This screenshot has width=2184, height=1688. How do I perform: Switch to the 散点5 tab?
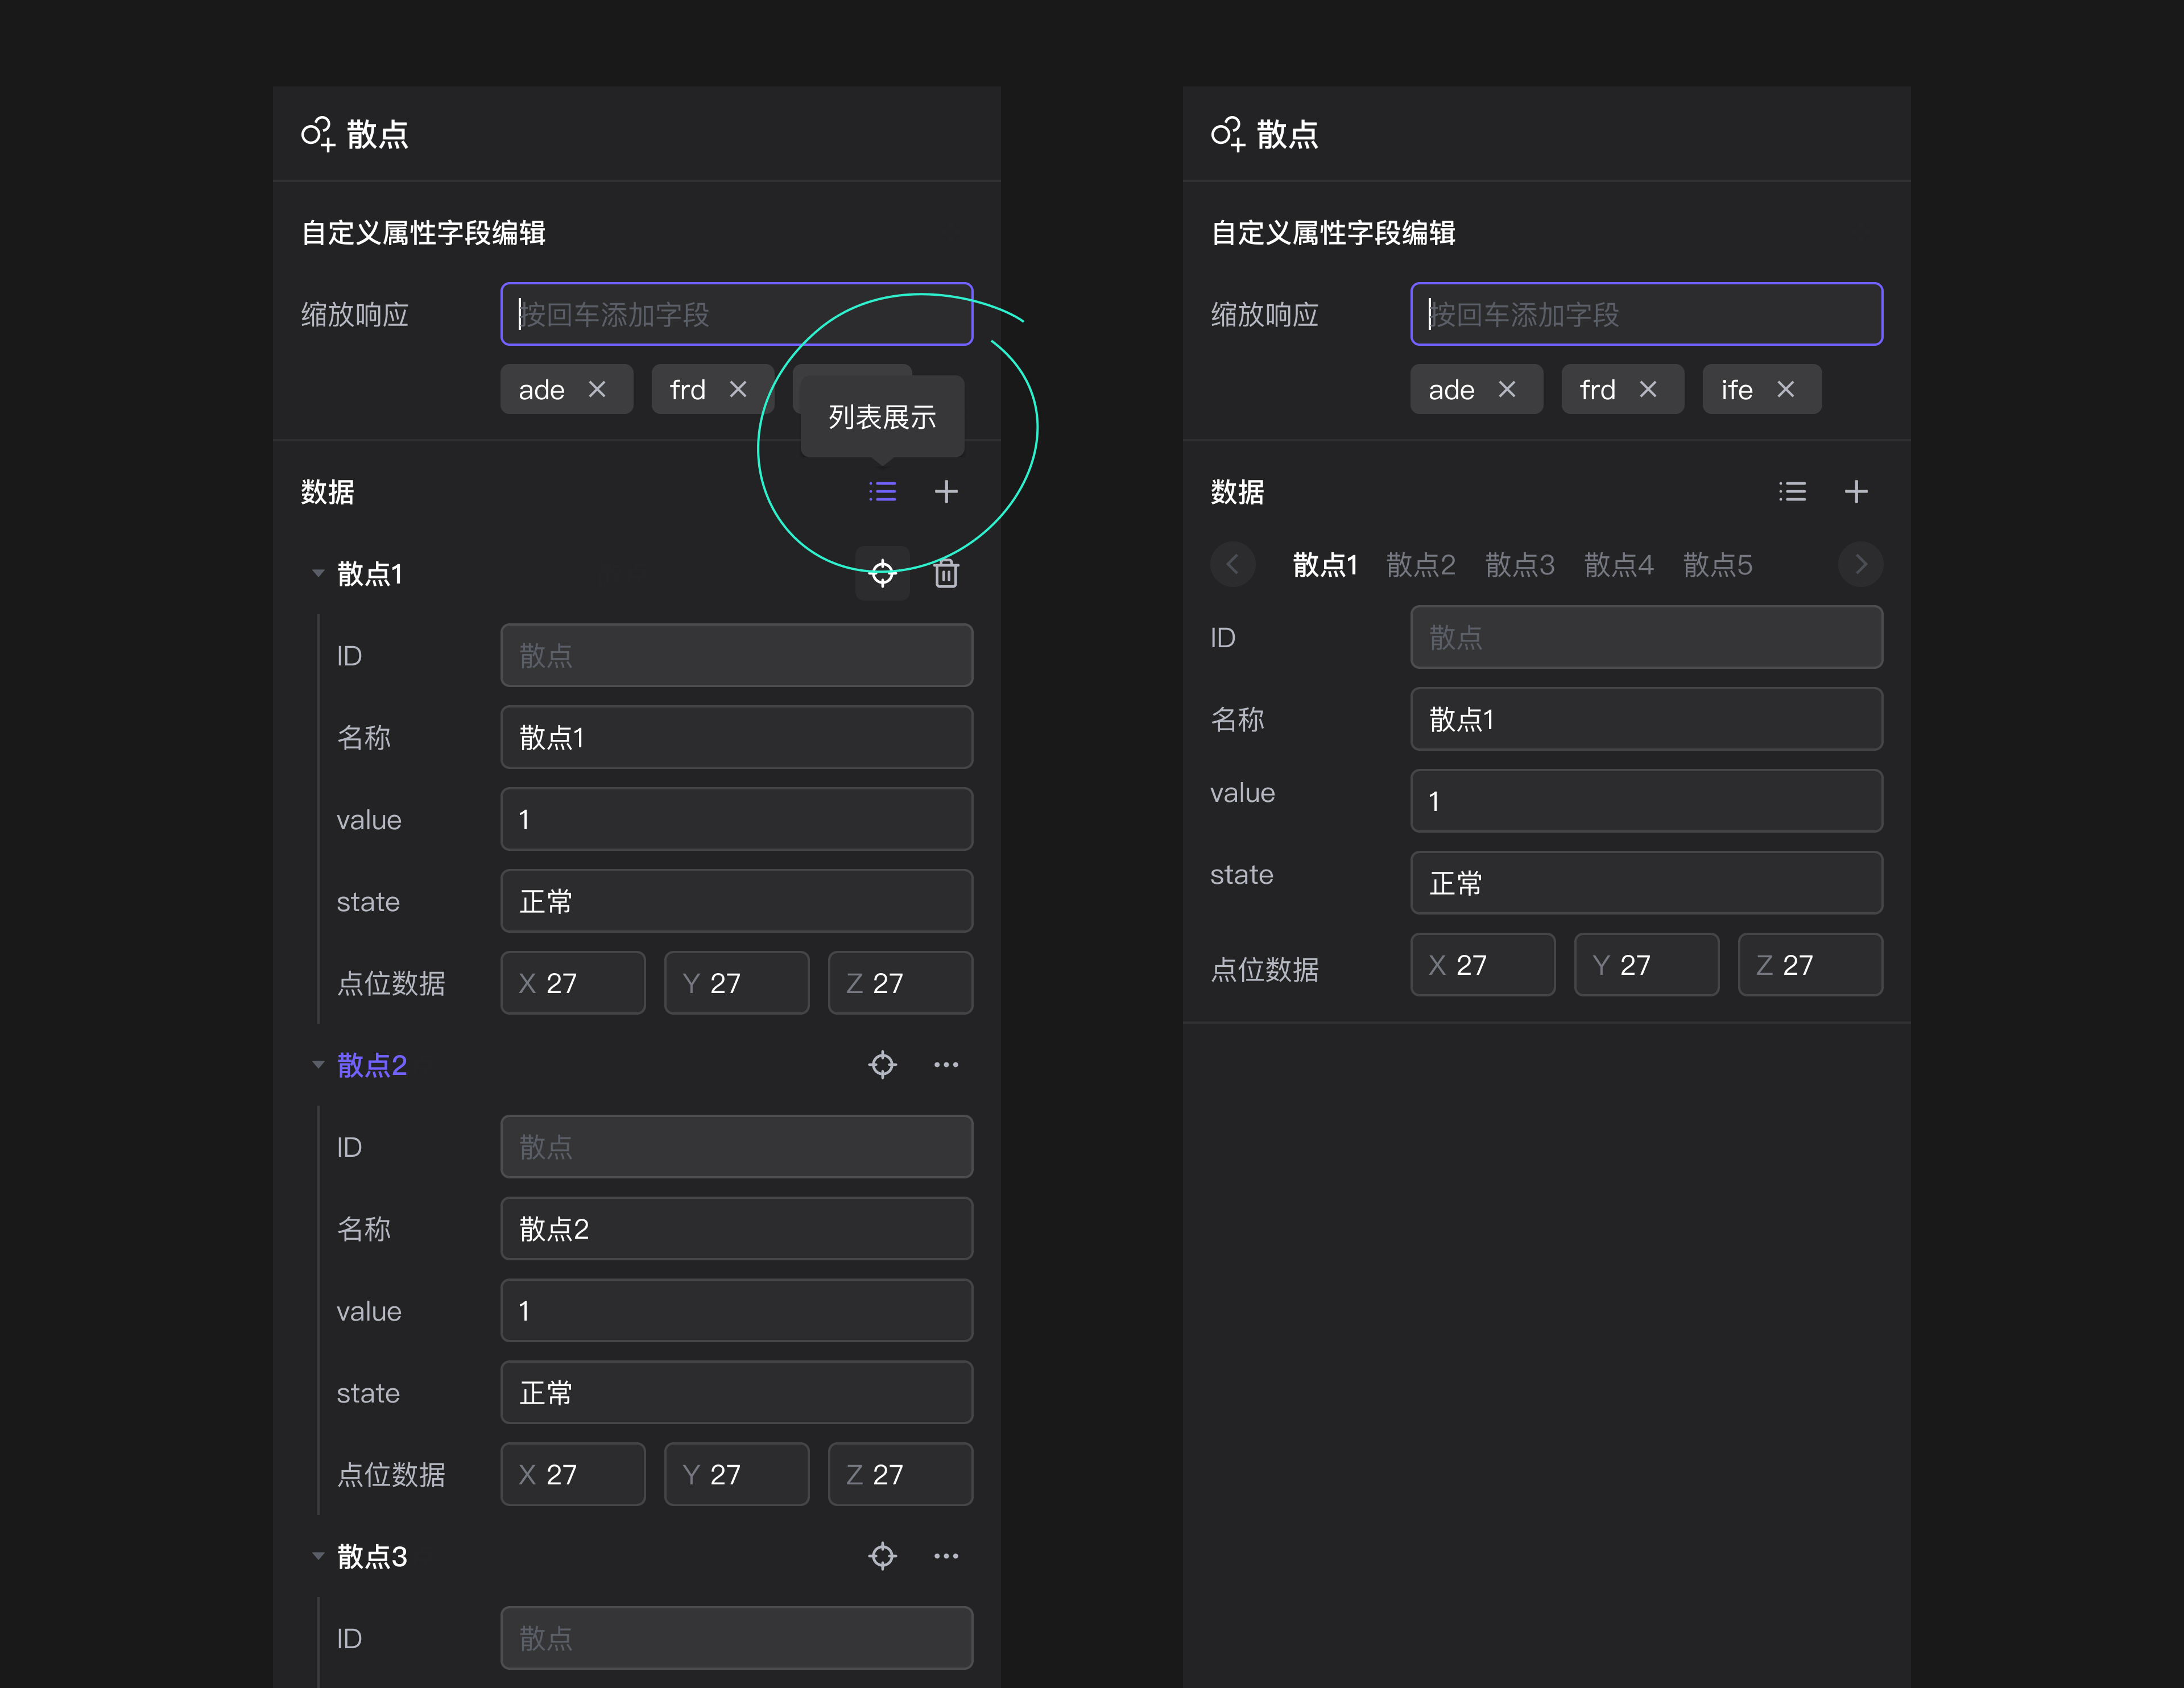click(1717, 564)
